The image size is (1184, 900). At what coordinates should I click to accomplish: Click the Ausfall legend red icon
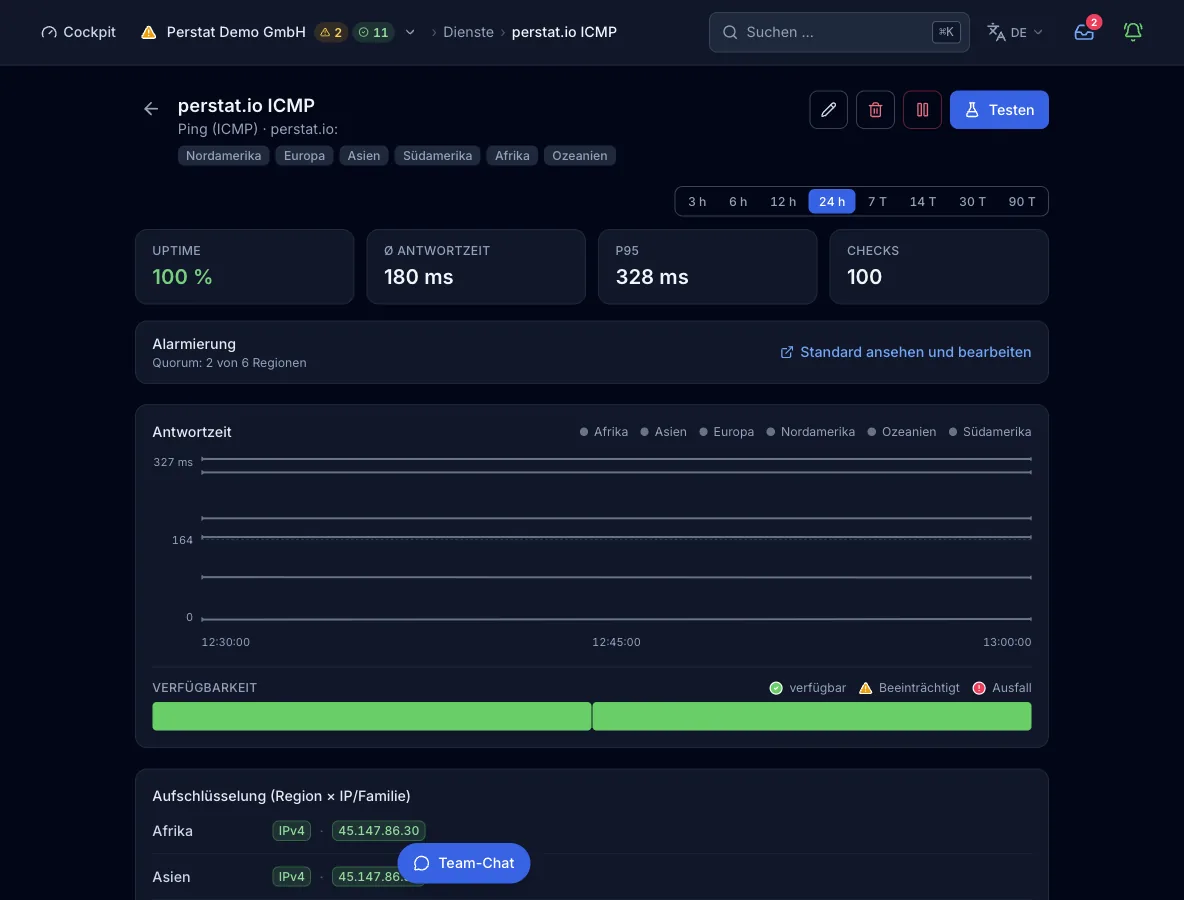(979, 688)
